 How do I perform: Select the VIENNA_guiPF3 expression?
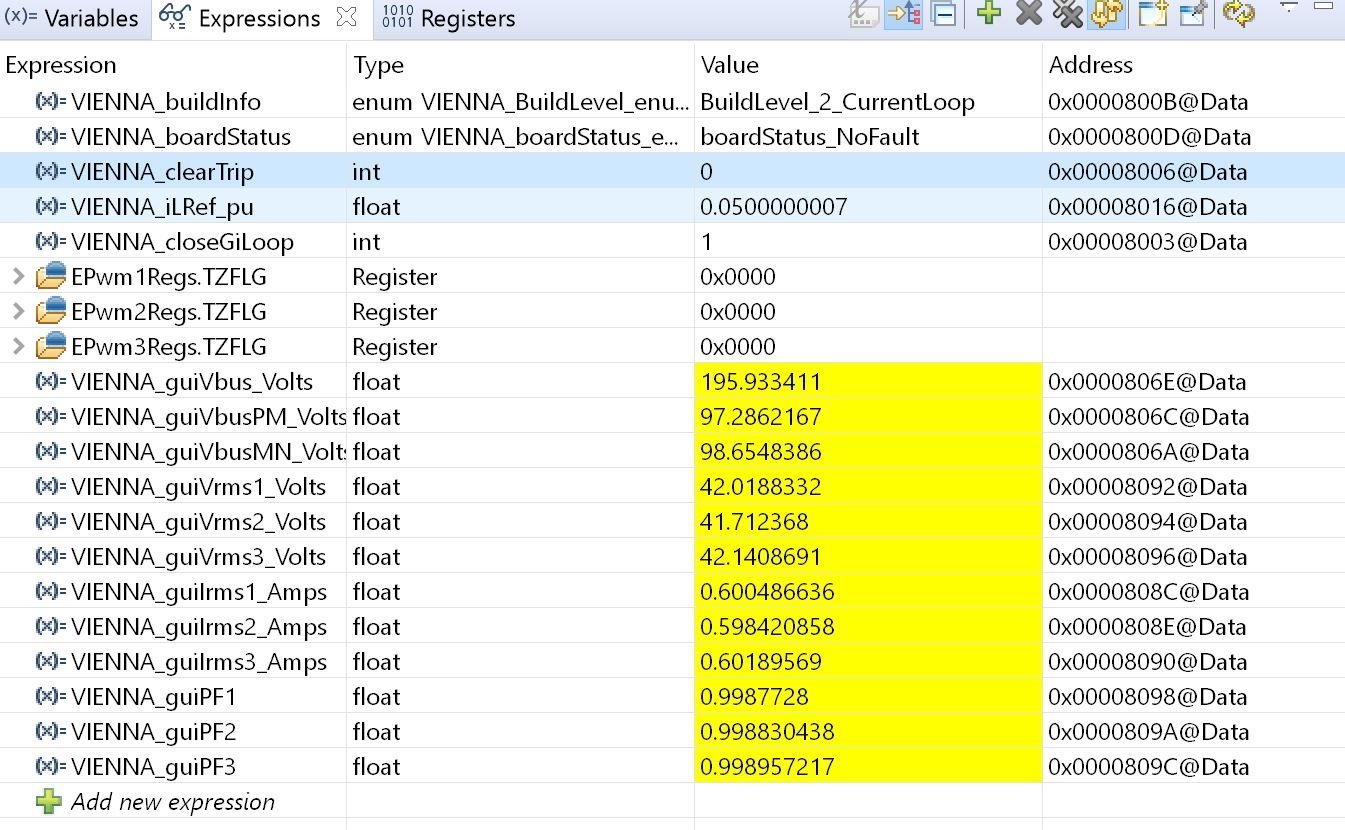click(x=154, y=767)
